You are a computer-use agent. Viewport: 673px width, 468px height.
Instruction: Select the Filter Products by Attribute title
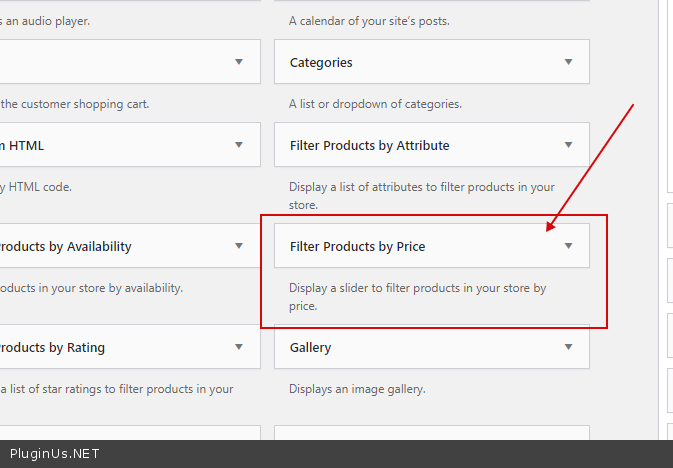coord(369,145)
